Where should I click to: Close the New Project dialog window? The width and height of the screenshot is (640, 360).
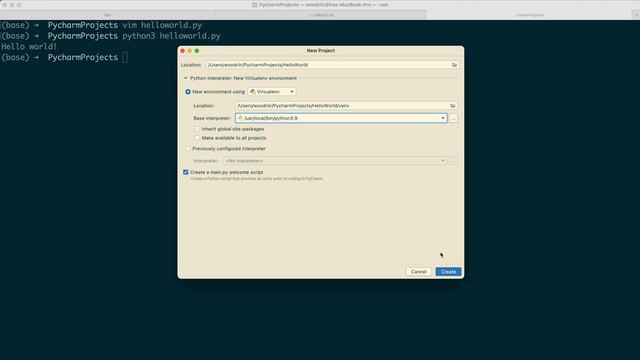point(182,51)
